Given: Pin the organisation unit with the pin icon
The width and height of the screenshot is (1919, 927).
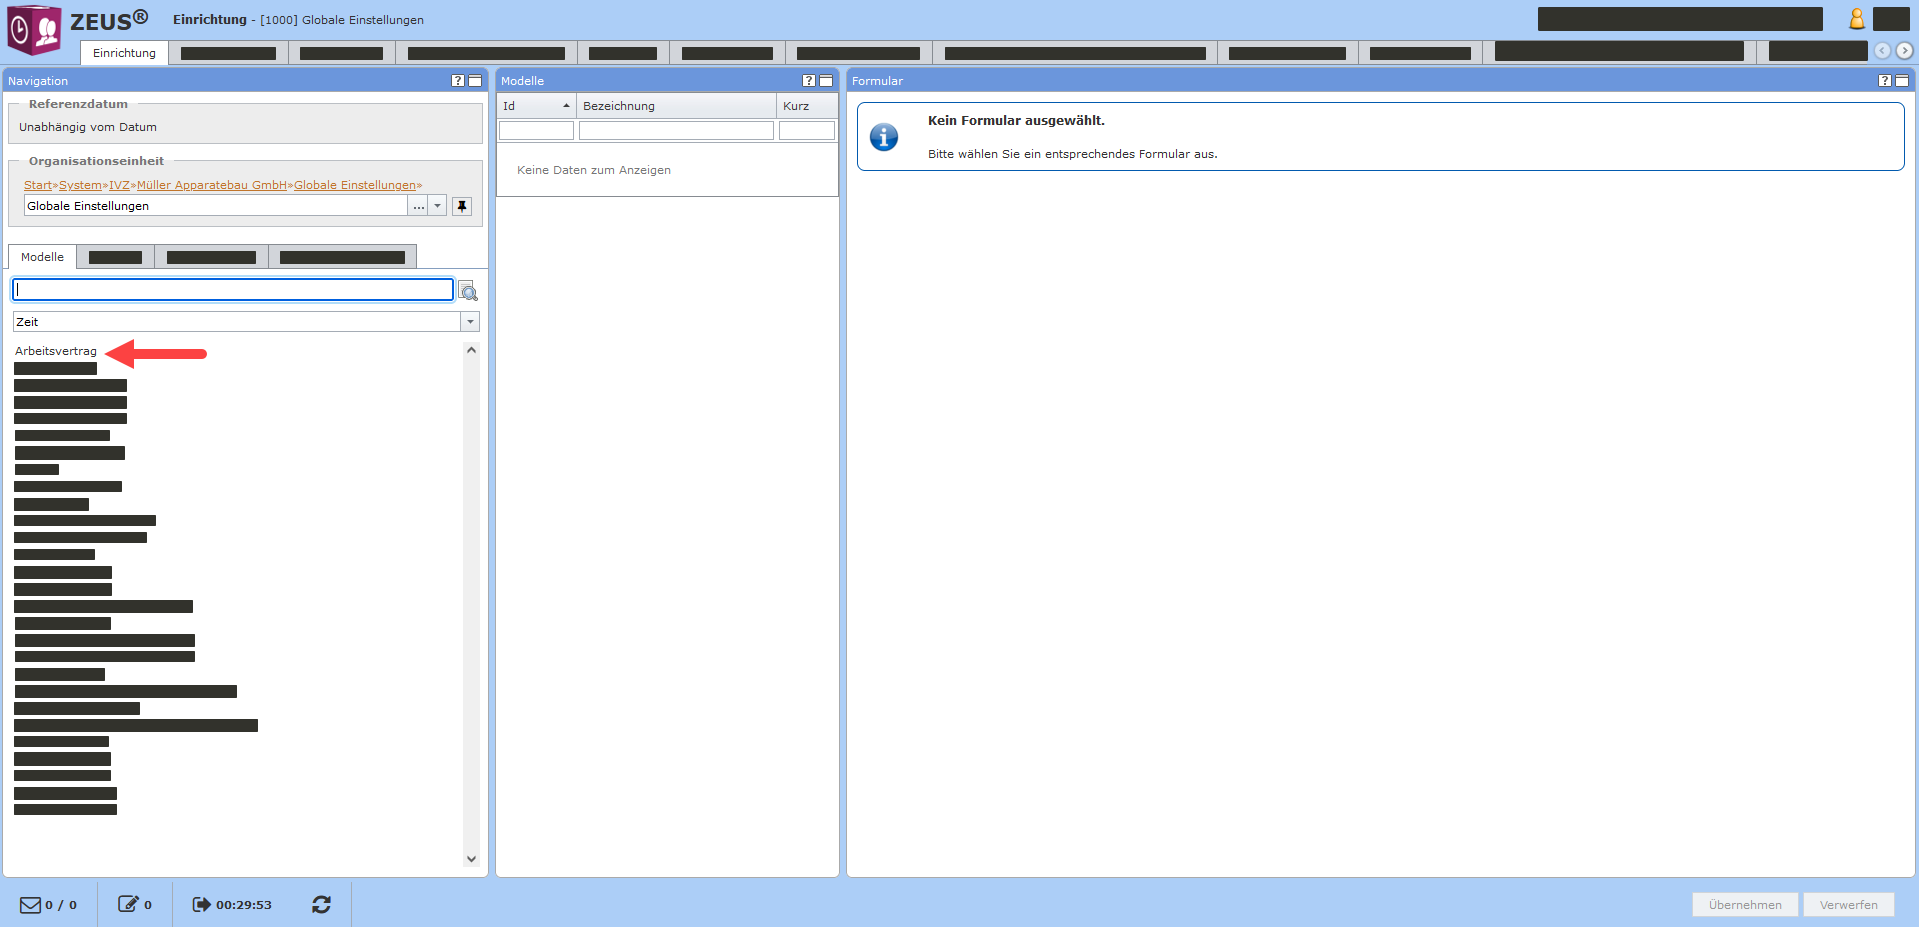Looking at the screenshot, I should (461, 206).
